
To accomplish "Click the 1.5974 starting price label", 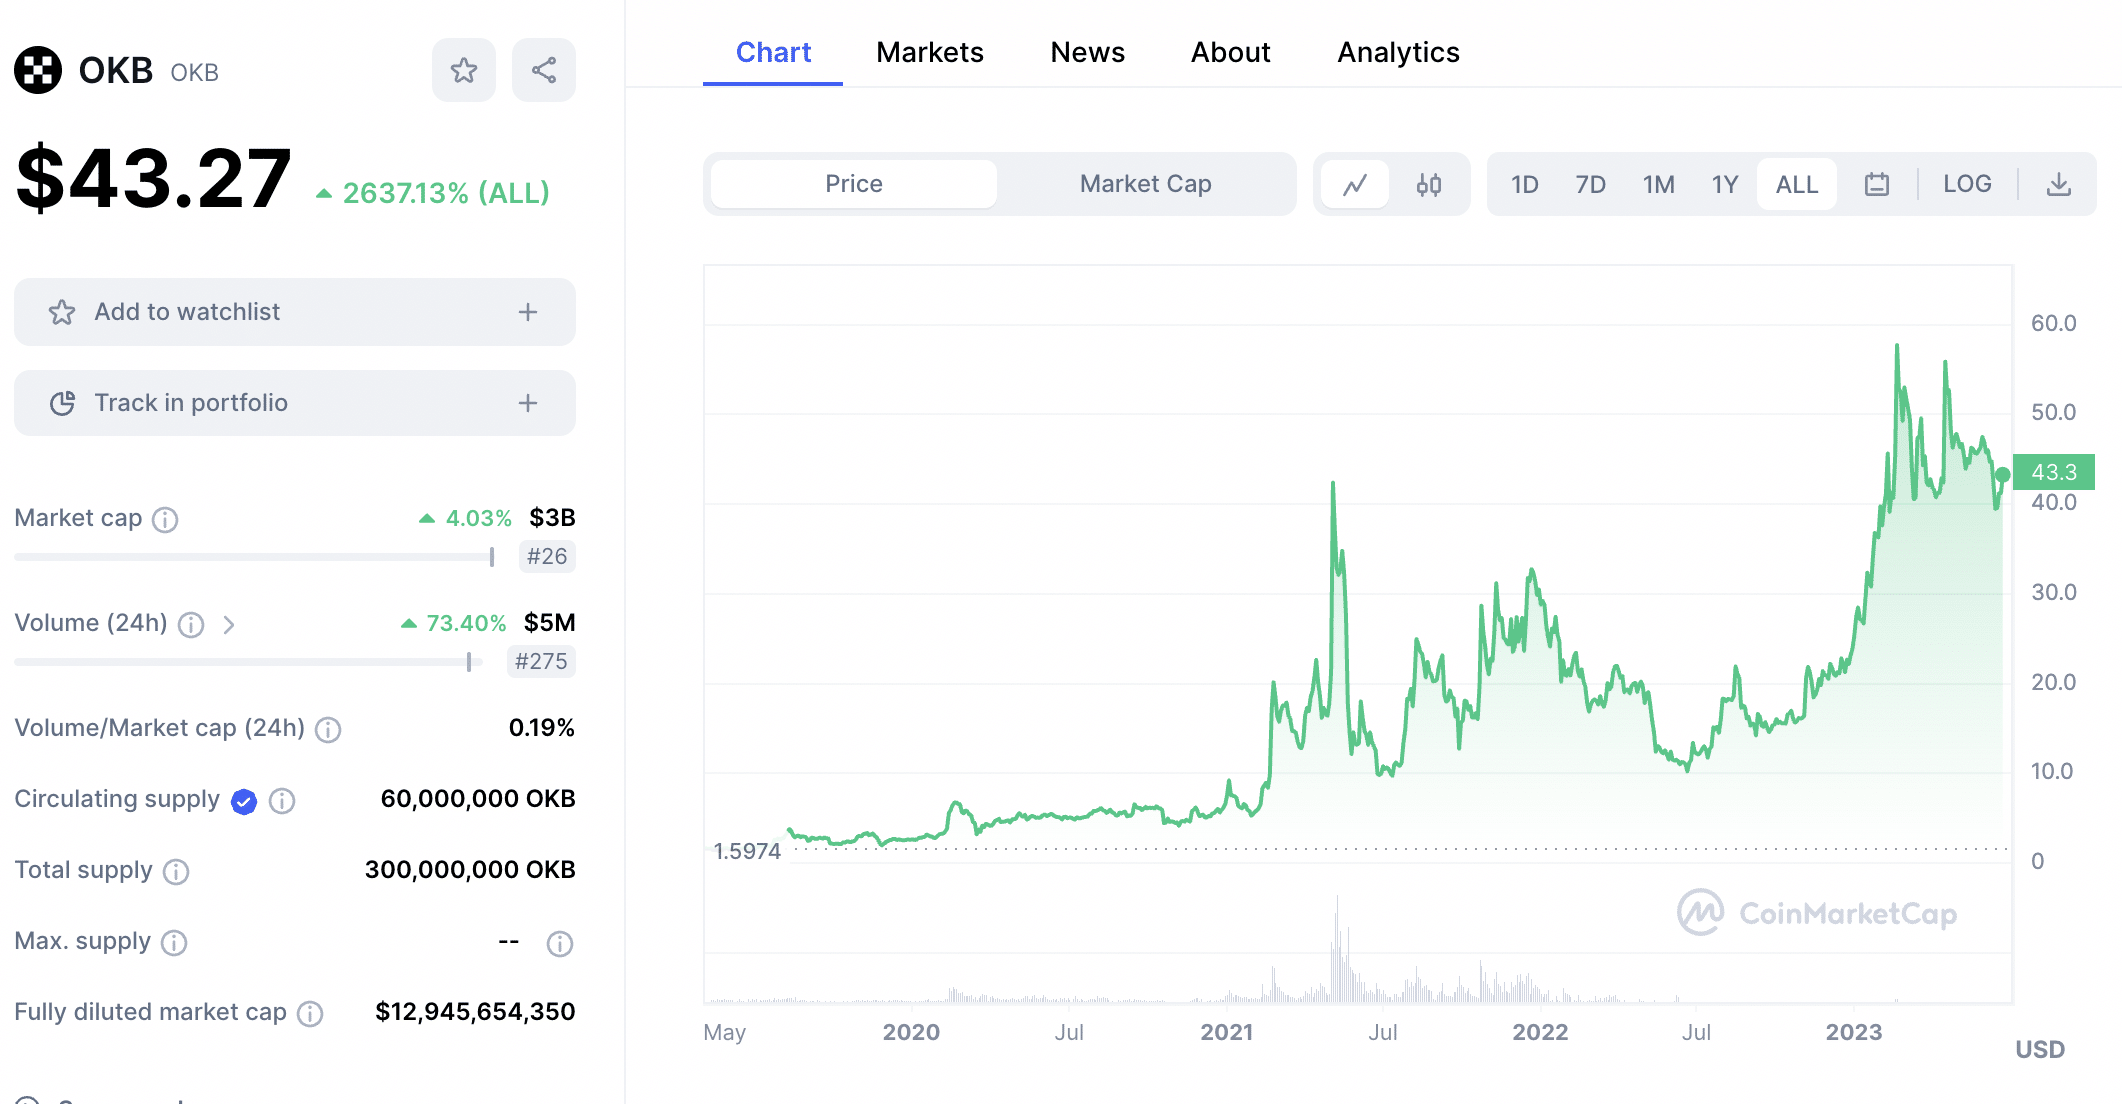I will pos(747,851).
